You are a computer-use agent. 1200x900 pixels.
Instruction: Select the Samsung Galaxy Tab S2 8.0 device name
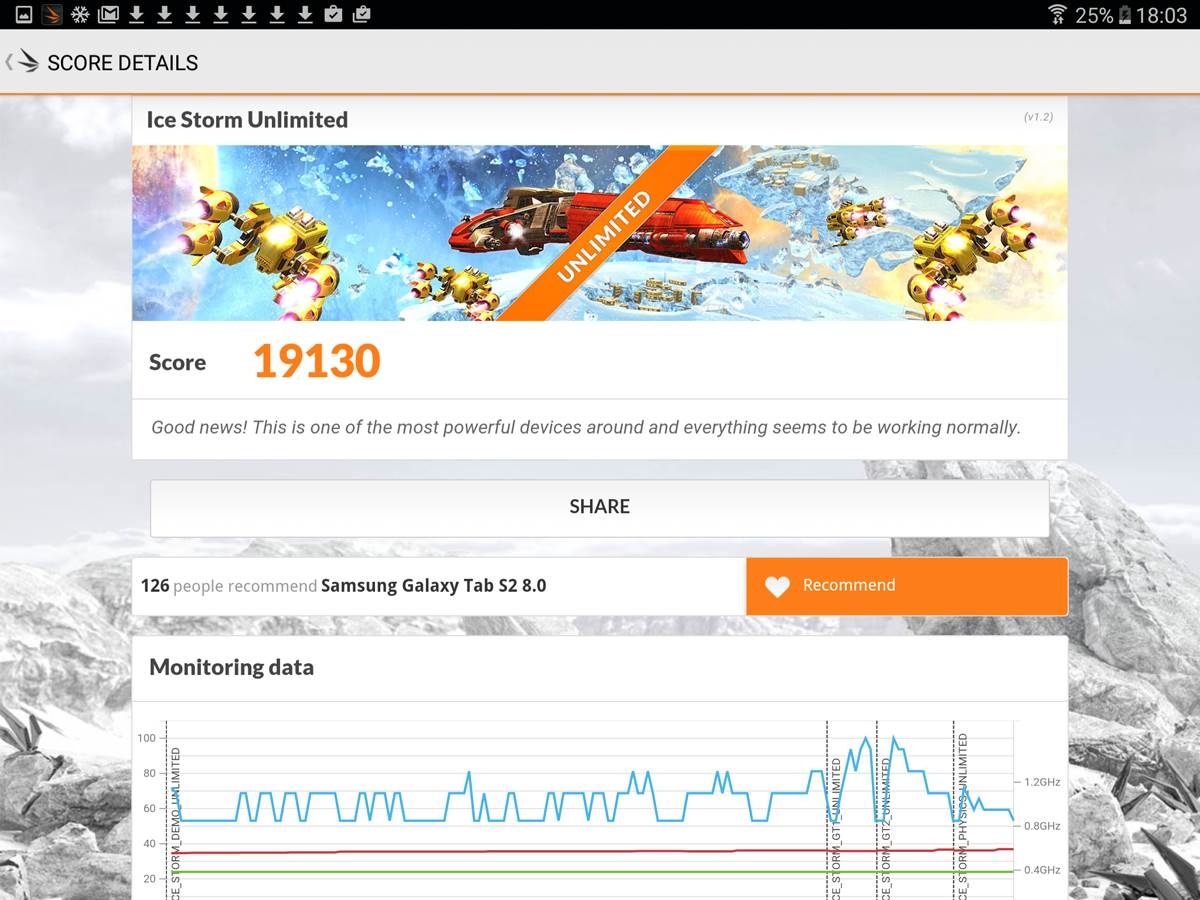tap(433, 585)
